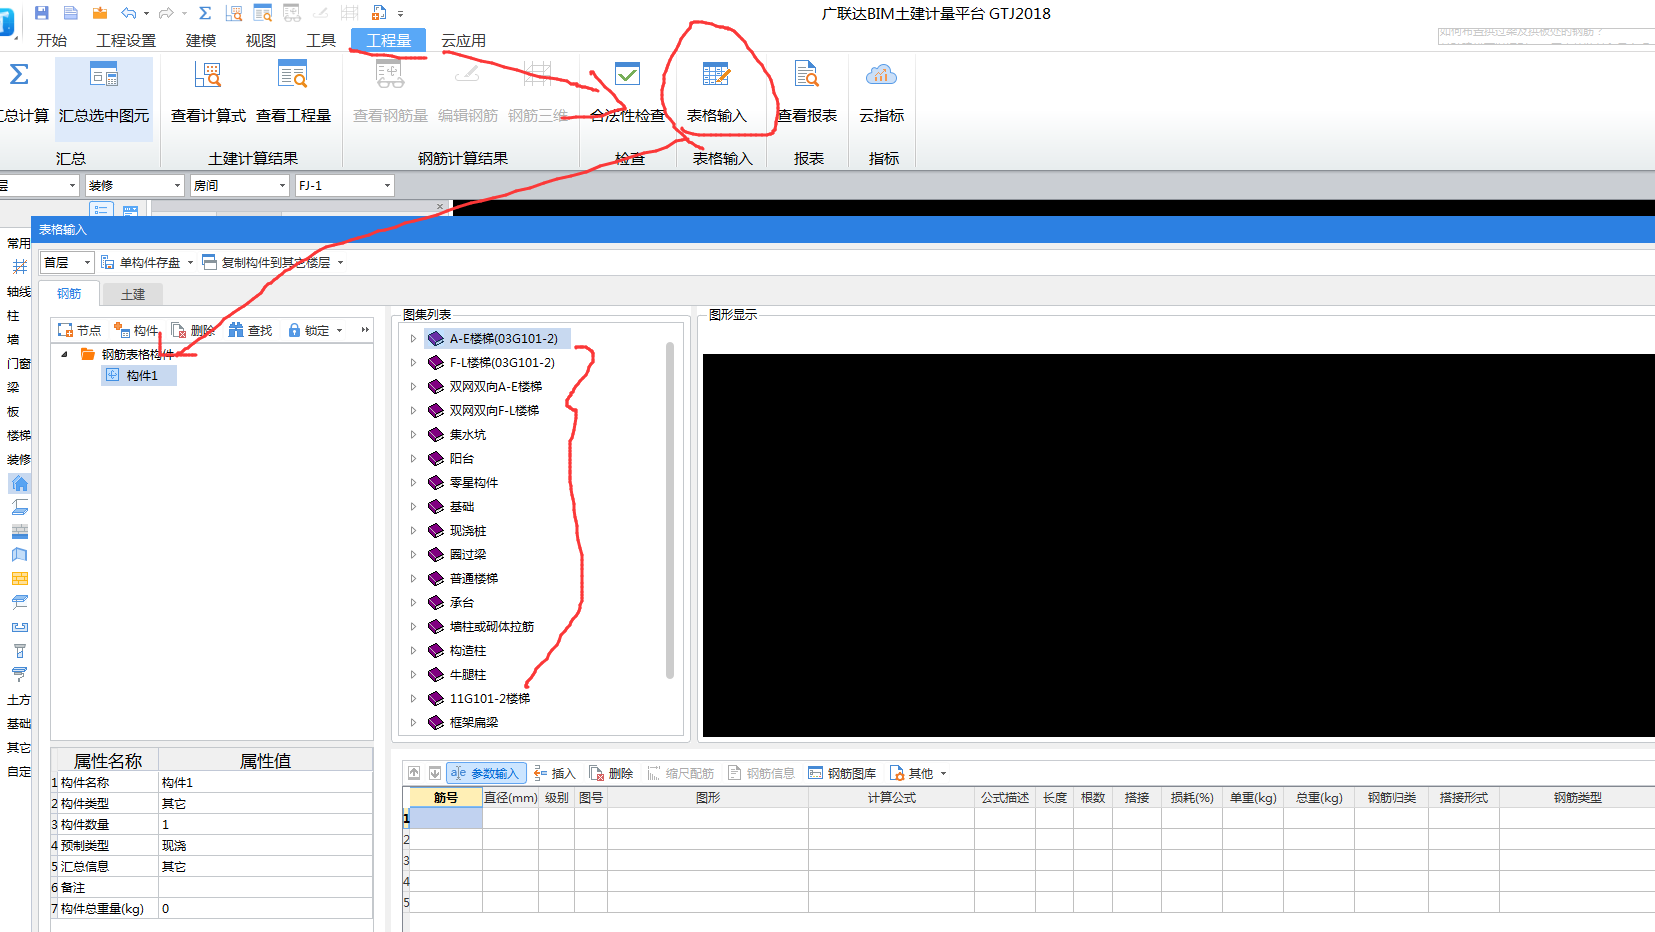Click 钢筋信息 toolbar button
The height and width of the screenshot is (932, 1655).
(761, 773)
